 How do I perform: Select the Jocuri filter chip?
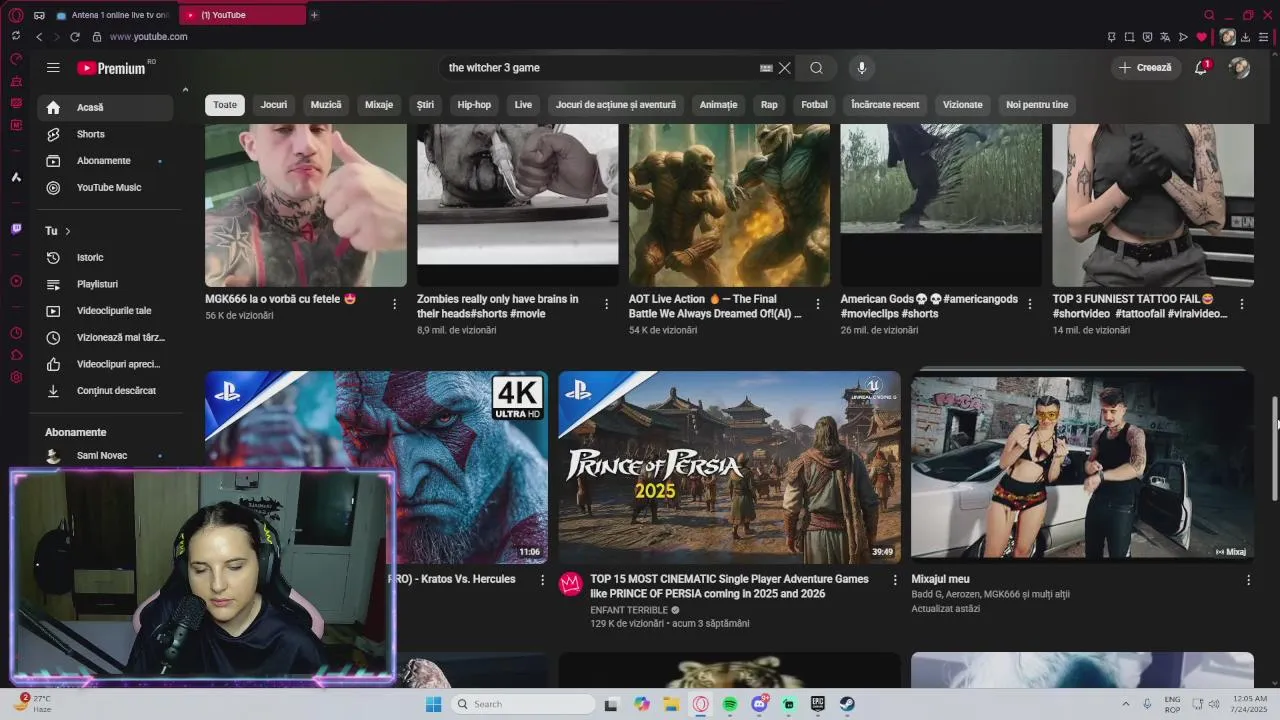click(x=274, y=105)
